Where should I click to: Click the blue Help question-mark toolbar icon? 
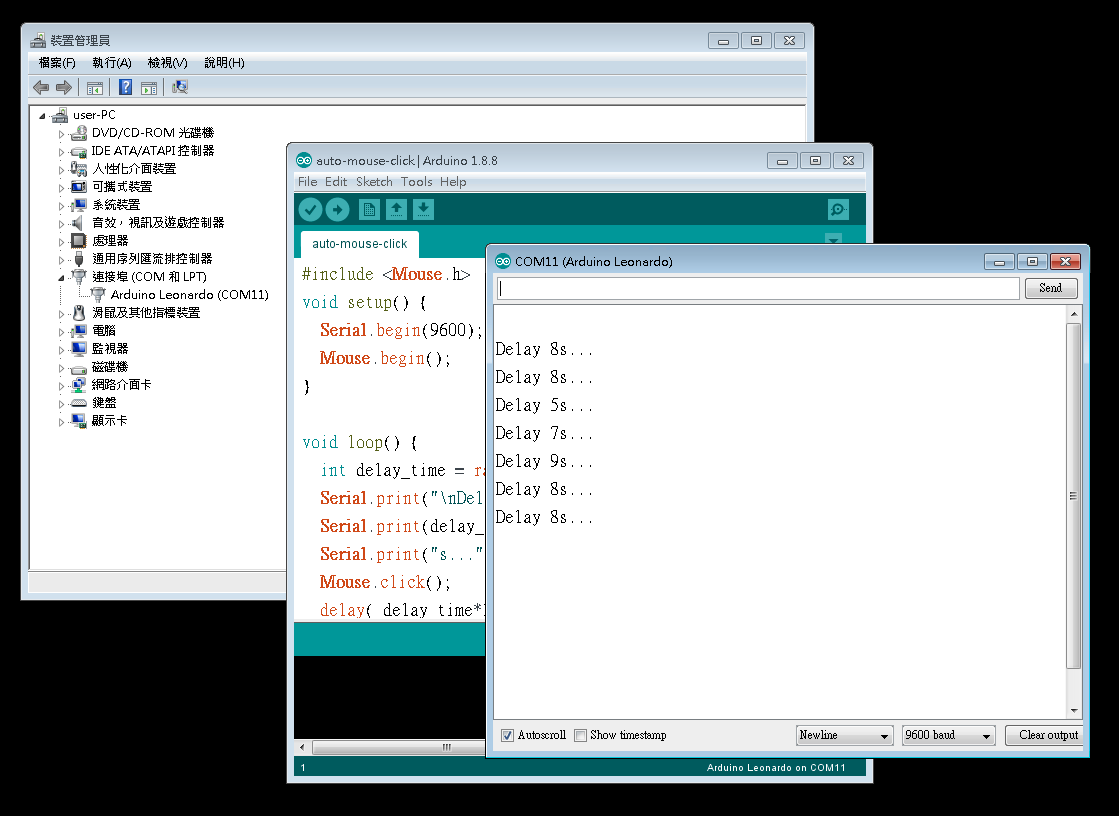pyautogui.click(x=126, y=87)
